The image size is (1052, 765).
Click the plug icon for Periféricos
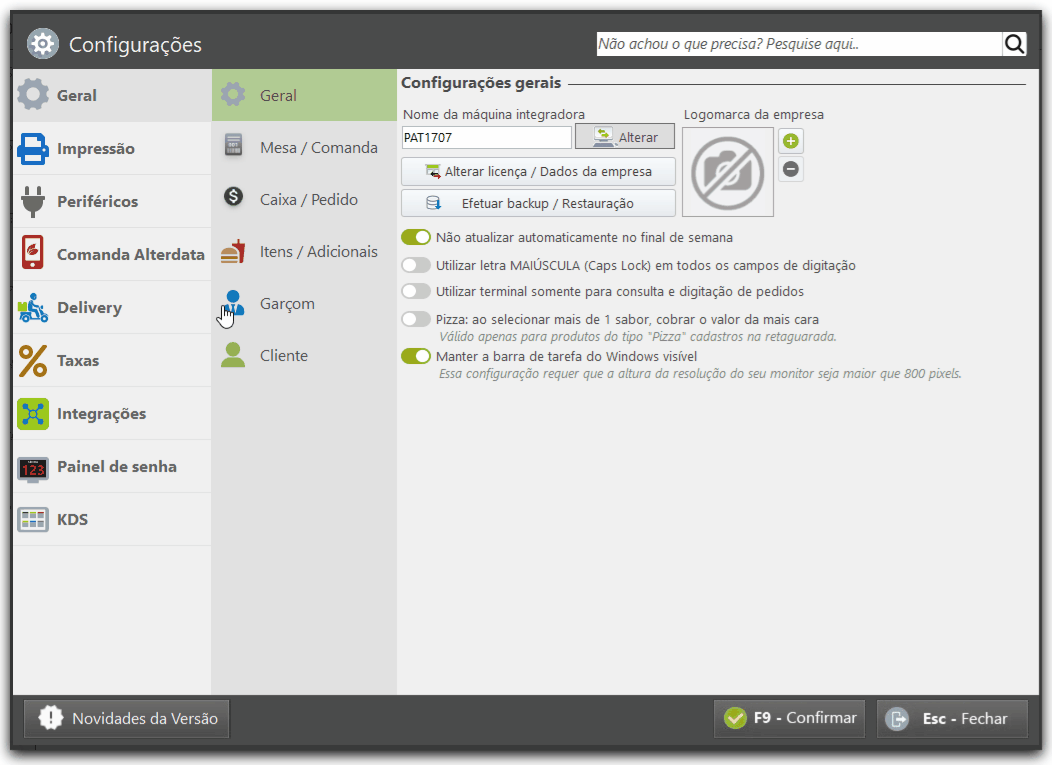[33, 201]
